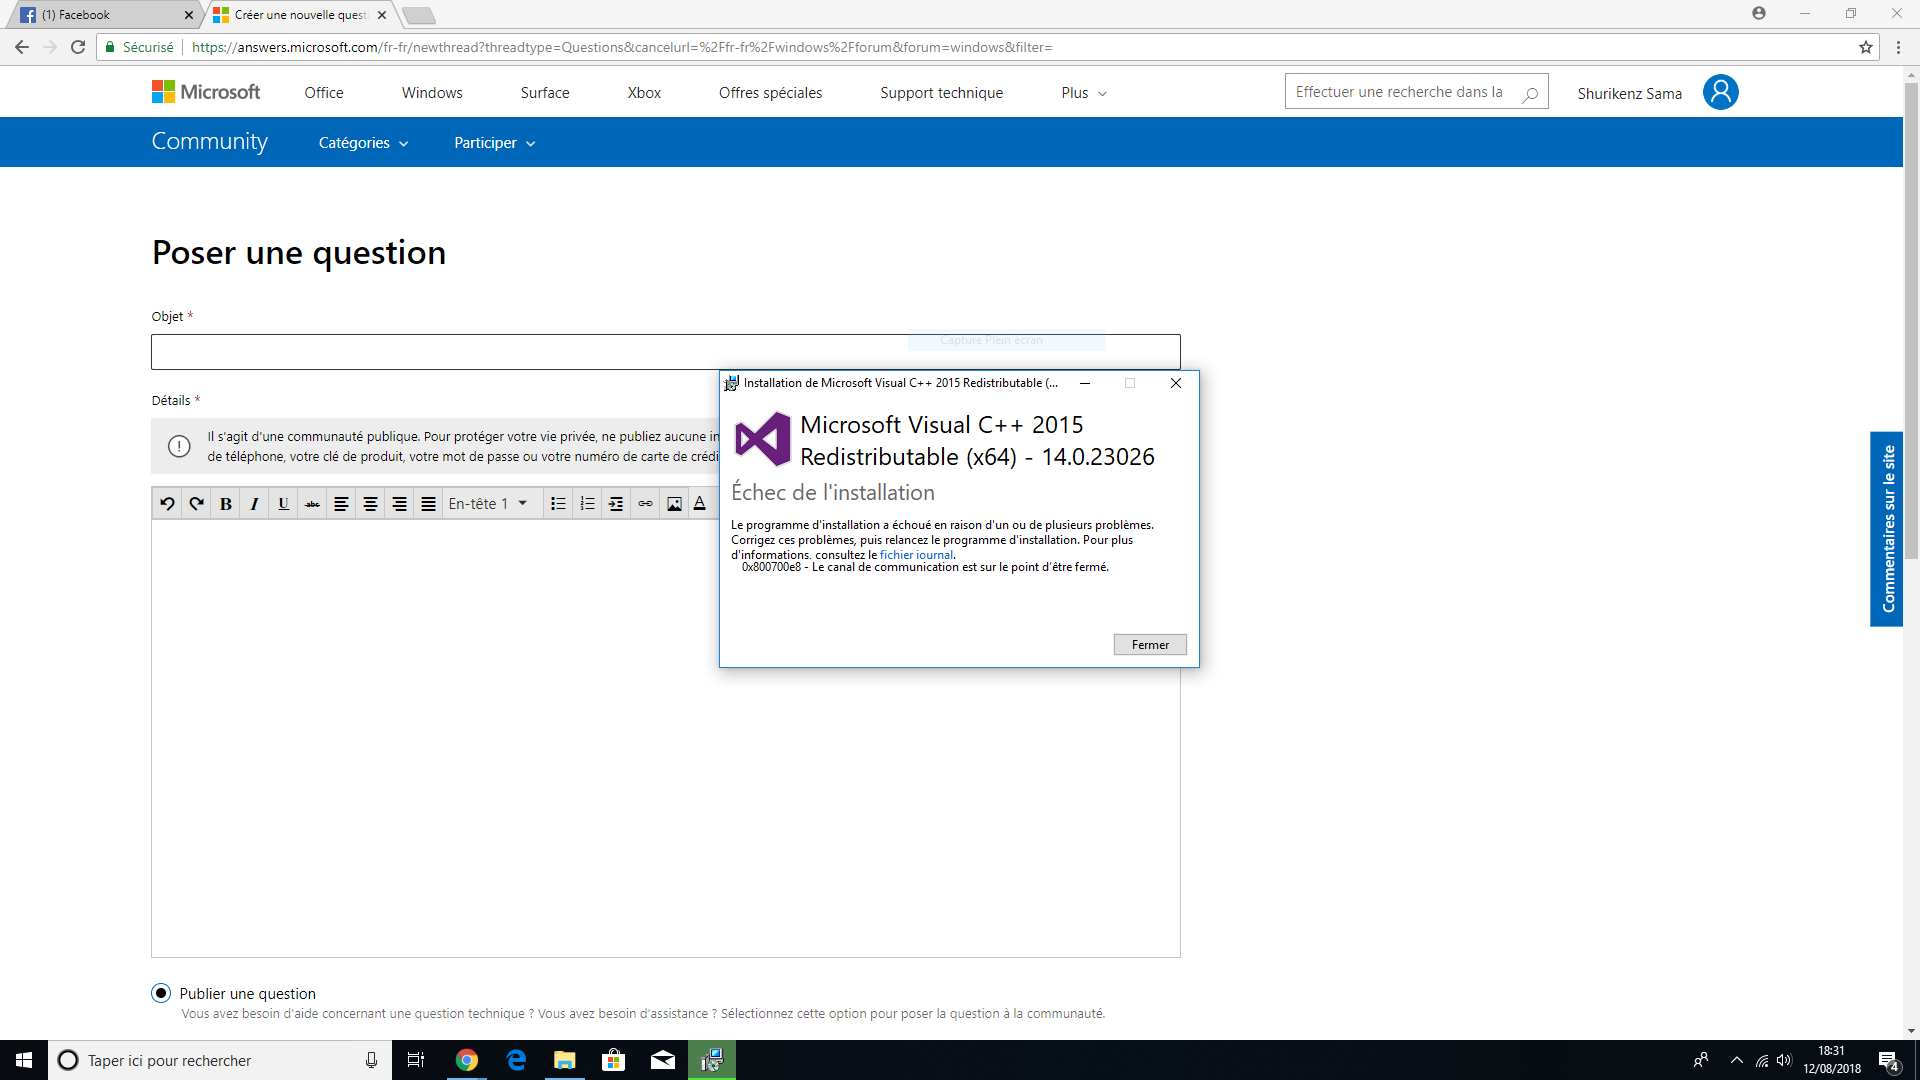Click the undo icon in editor toolbar

tap(167, 504)
